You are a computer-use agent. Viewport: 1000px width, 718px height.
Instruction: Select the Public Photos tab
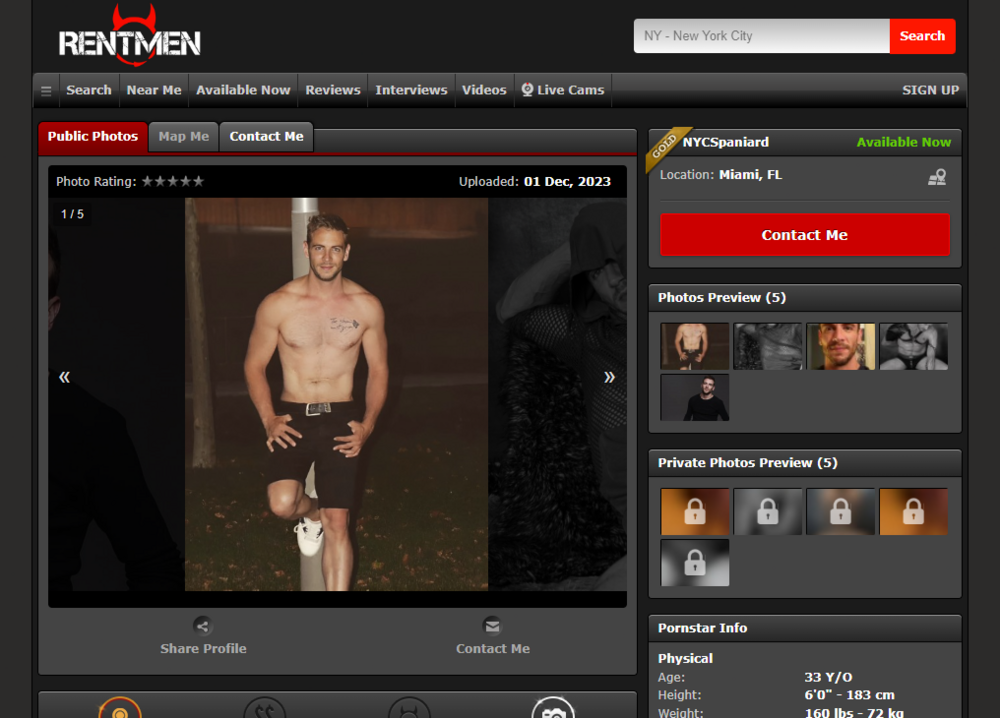93,137
